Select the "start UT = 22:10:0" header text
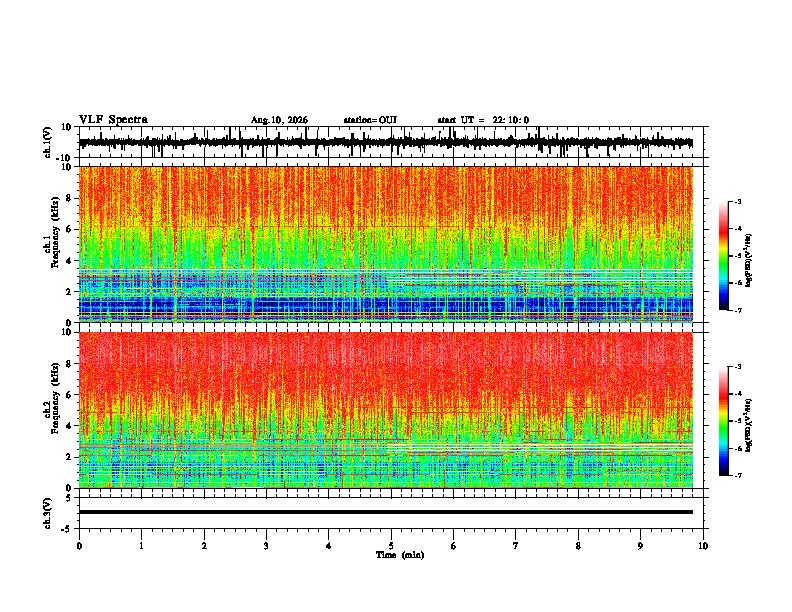This screenshot has width=792, height=612. click(x=483, y=120)
